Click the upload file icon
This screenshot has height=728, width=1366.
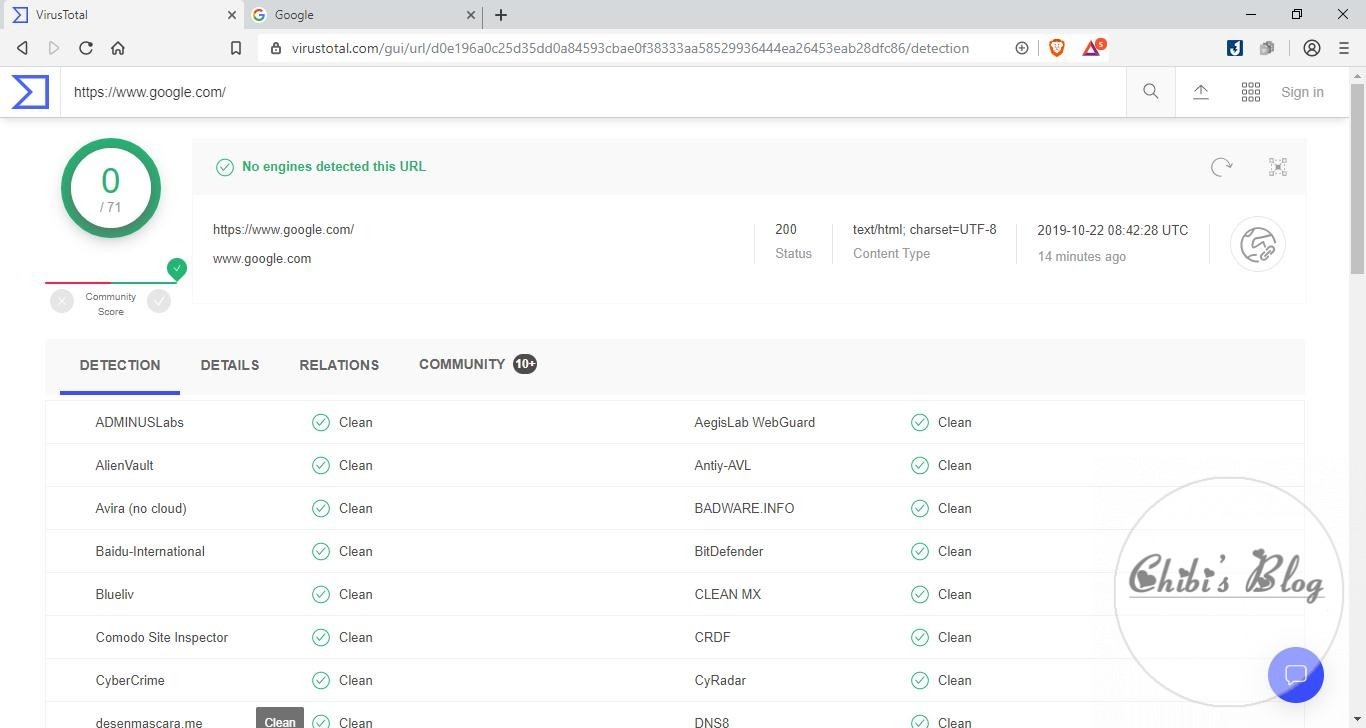[x=1201, y=92]
